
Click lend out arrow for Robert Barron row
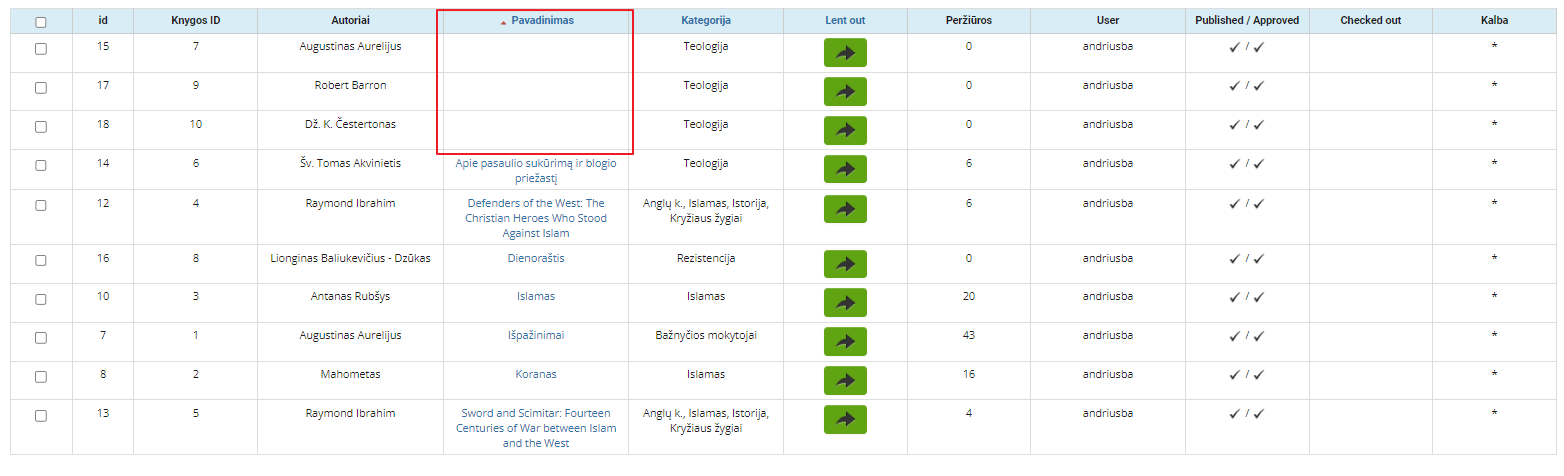tap(845, 92)
